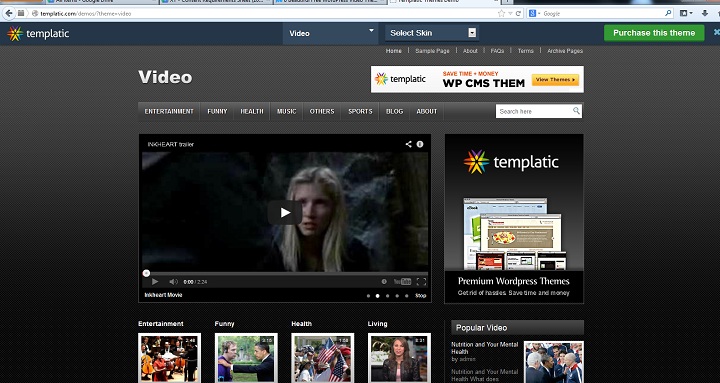Select the BLOG menu item
This screenshot has width=720, height=383.
(x=394, y=112)
